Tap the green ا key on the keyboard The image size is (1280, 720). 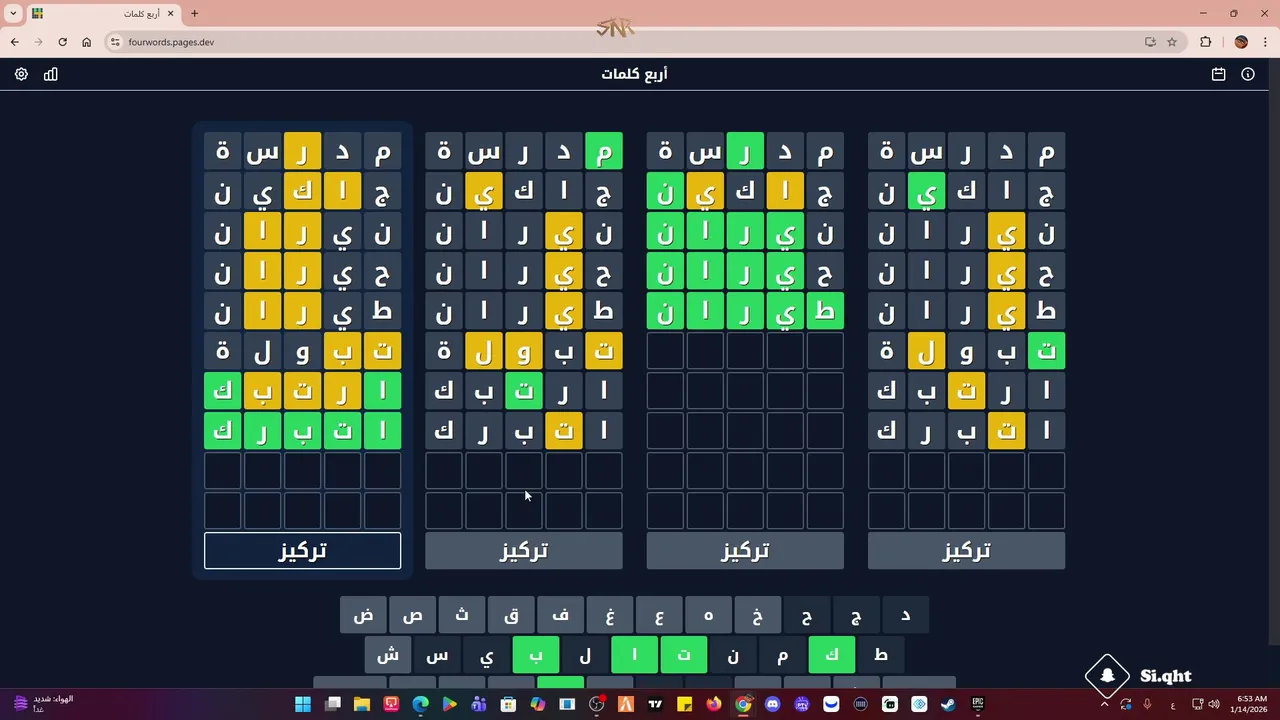click(x=634, y=655)
